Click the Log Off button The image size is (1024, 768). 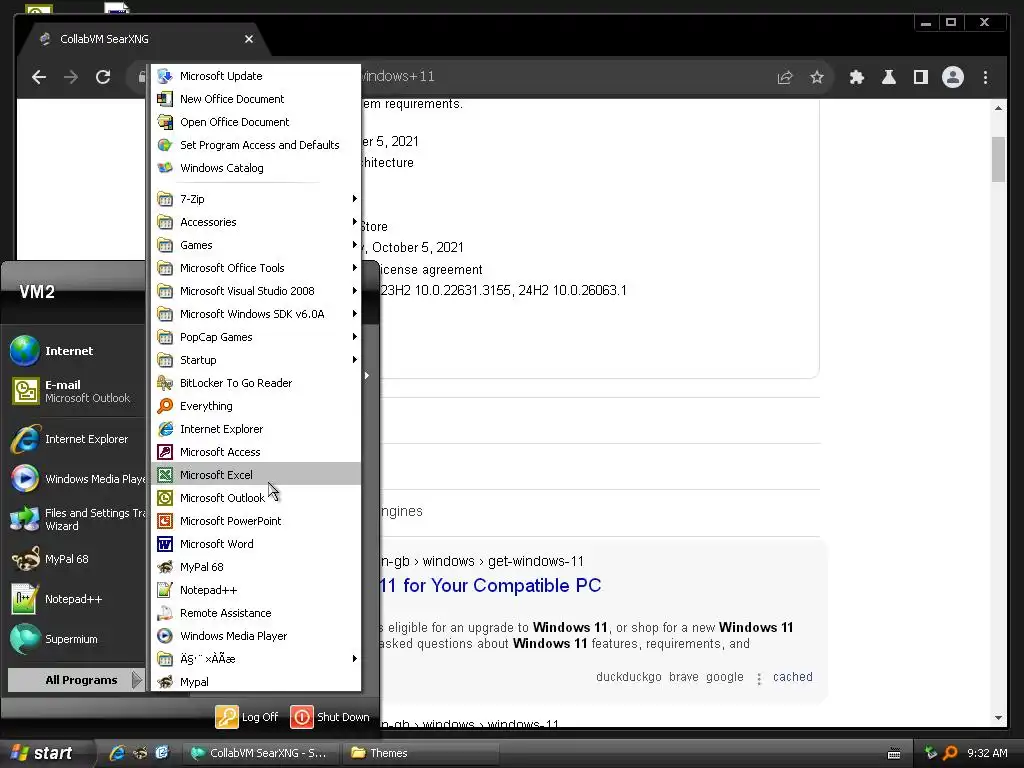click(248, 717)
